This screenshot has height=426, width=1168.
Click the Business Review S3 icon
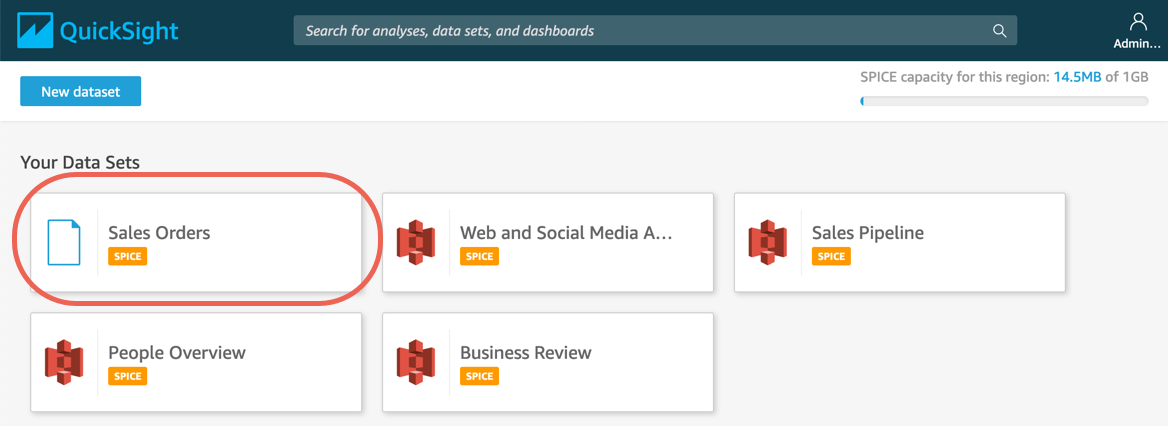click(x=416, y=362)
